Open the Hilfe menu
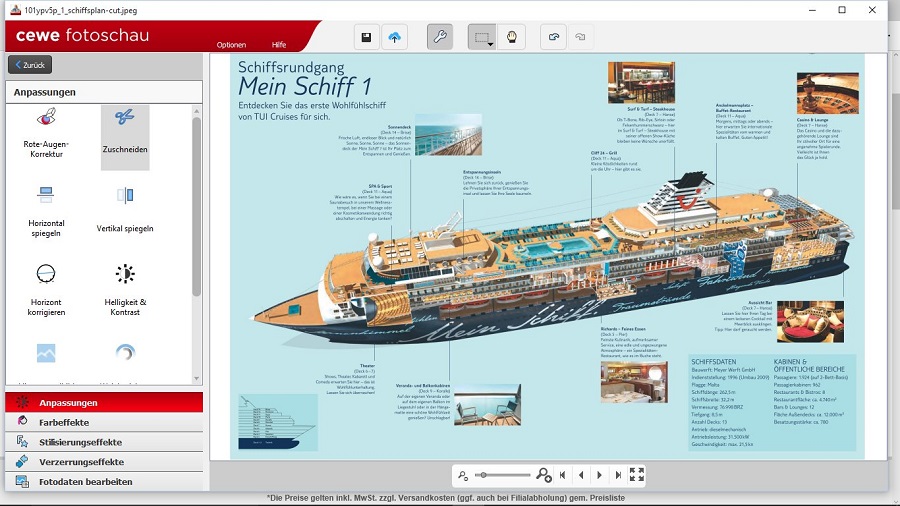Viewport: 900px width, 506px height. (279, 45)
